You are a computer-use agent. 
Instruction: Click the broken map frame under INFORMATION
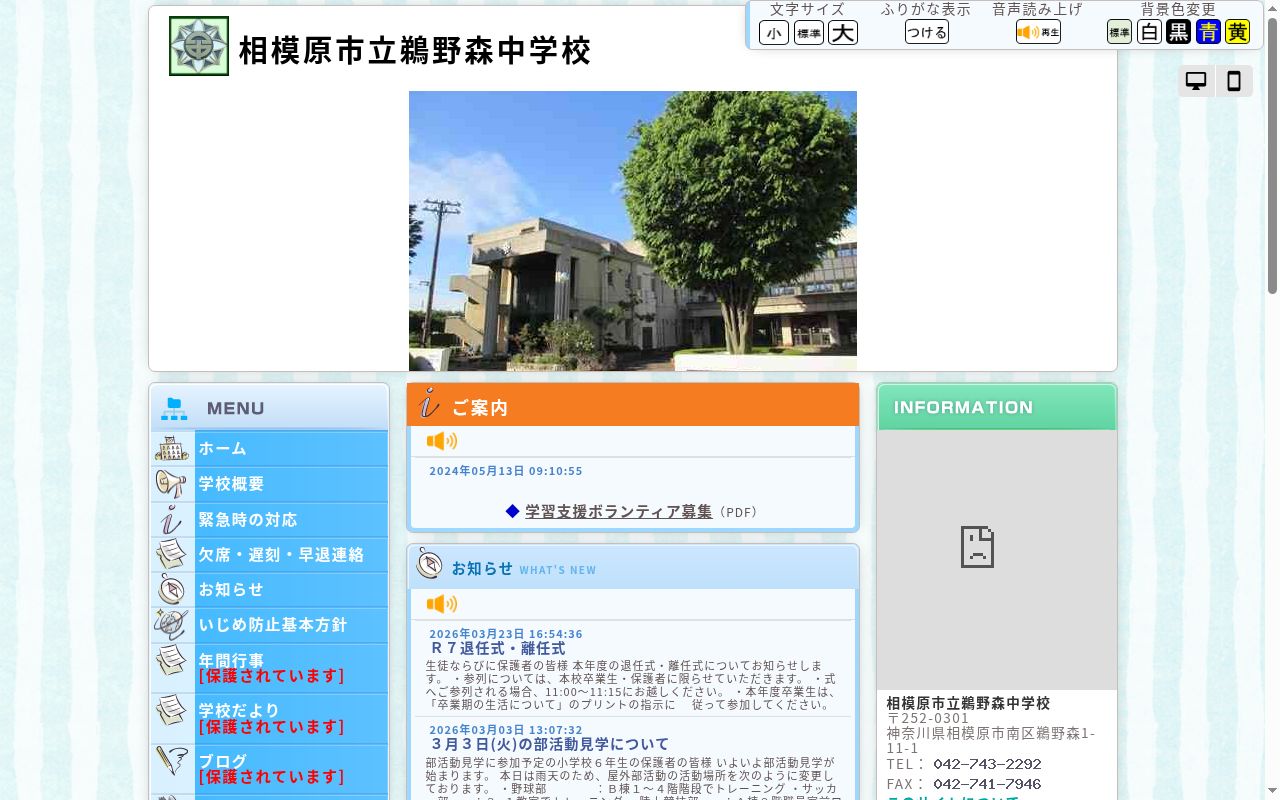(x=997, y=560)
